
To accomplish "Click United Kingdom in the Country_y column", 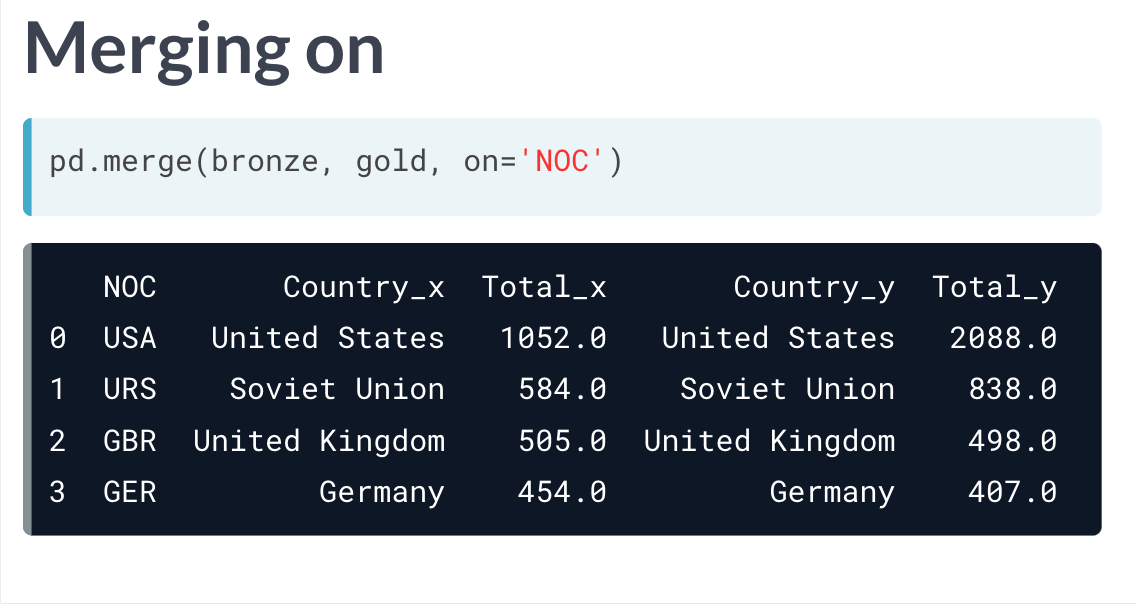I will coord(769,441).
